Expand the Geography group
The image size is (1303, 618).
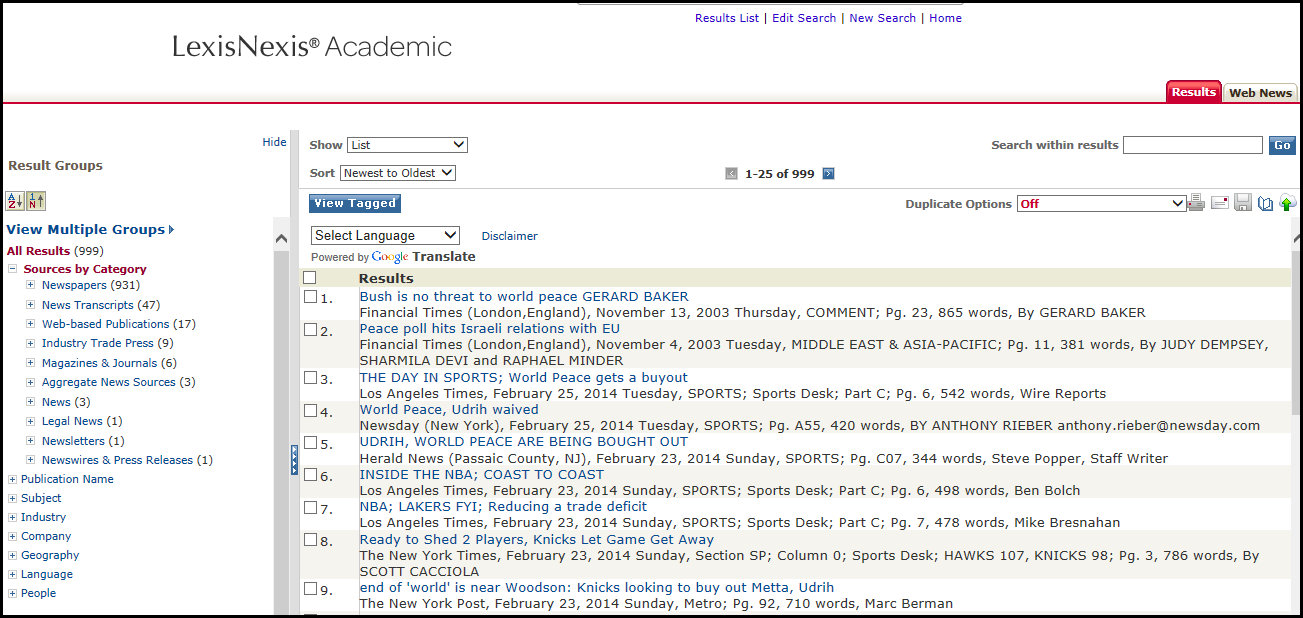[13, 556]
